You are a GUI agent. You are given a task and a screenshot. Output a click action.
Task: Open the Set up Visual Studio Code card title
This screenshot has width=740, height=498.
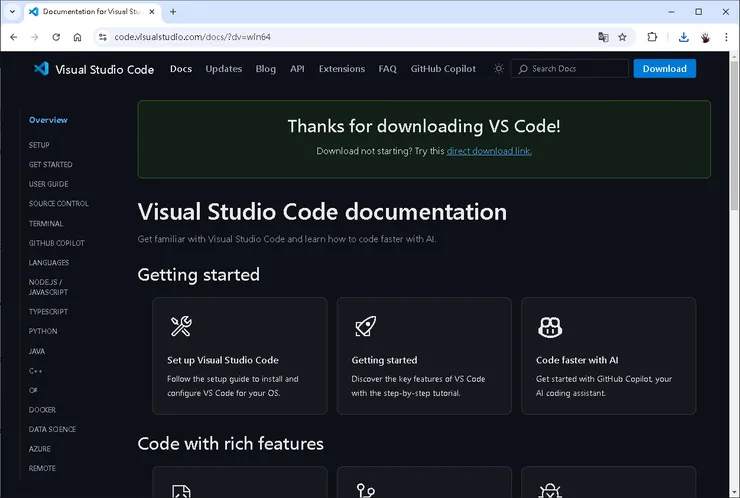click(x=223, y=360)
